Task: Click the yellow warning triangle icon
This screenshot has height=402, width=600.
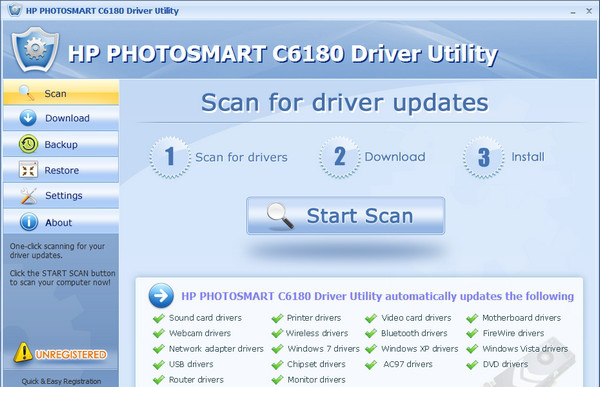Action: [23, 352]
